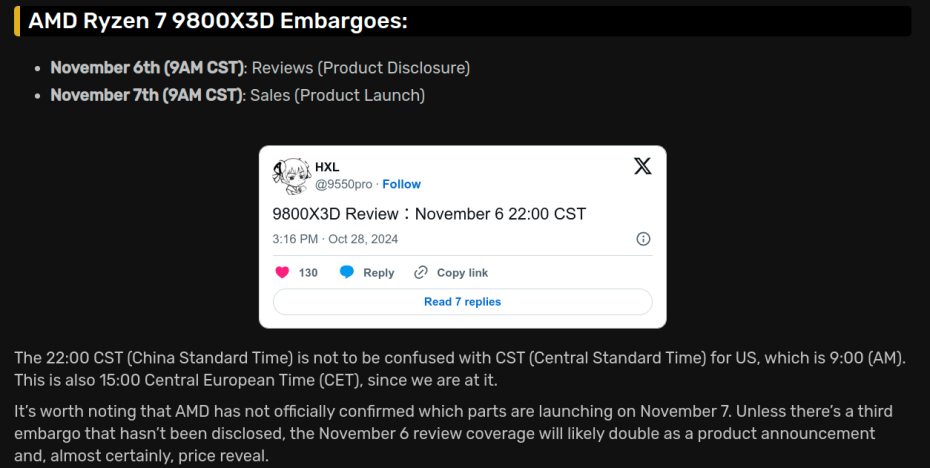930x468 pixels.
Task: Open the @9550pro handle link
Action: point(343,184)
